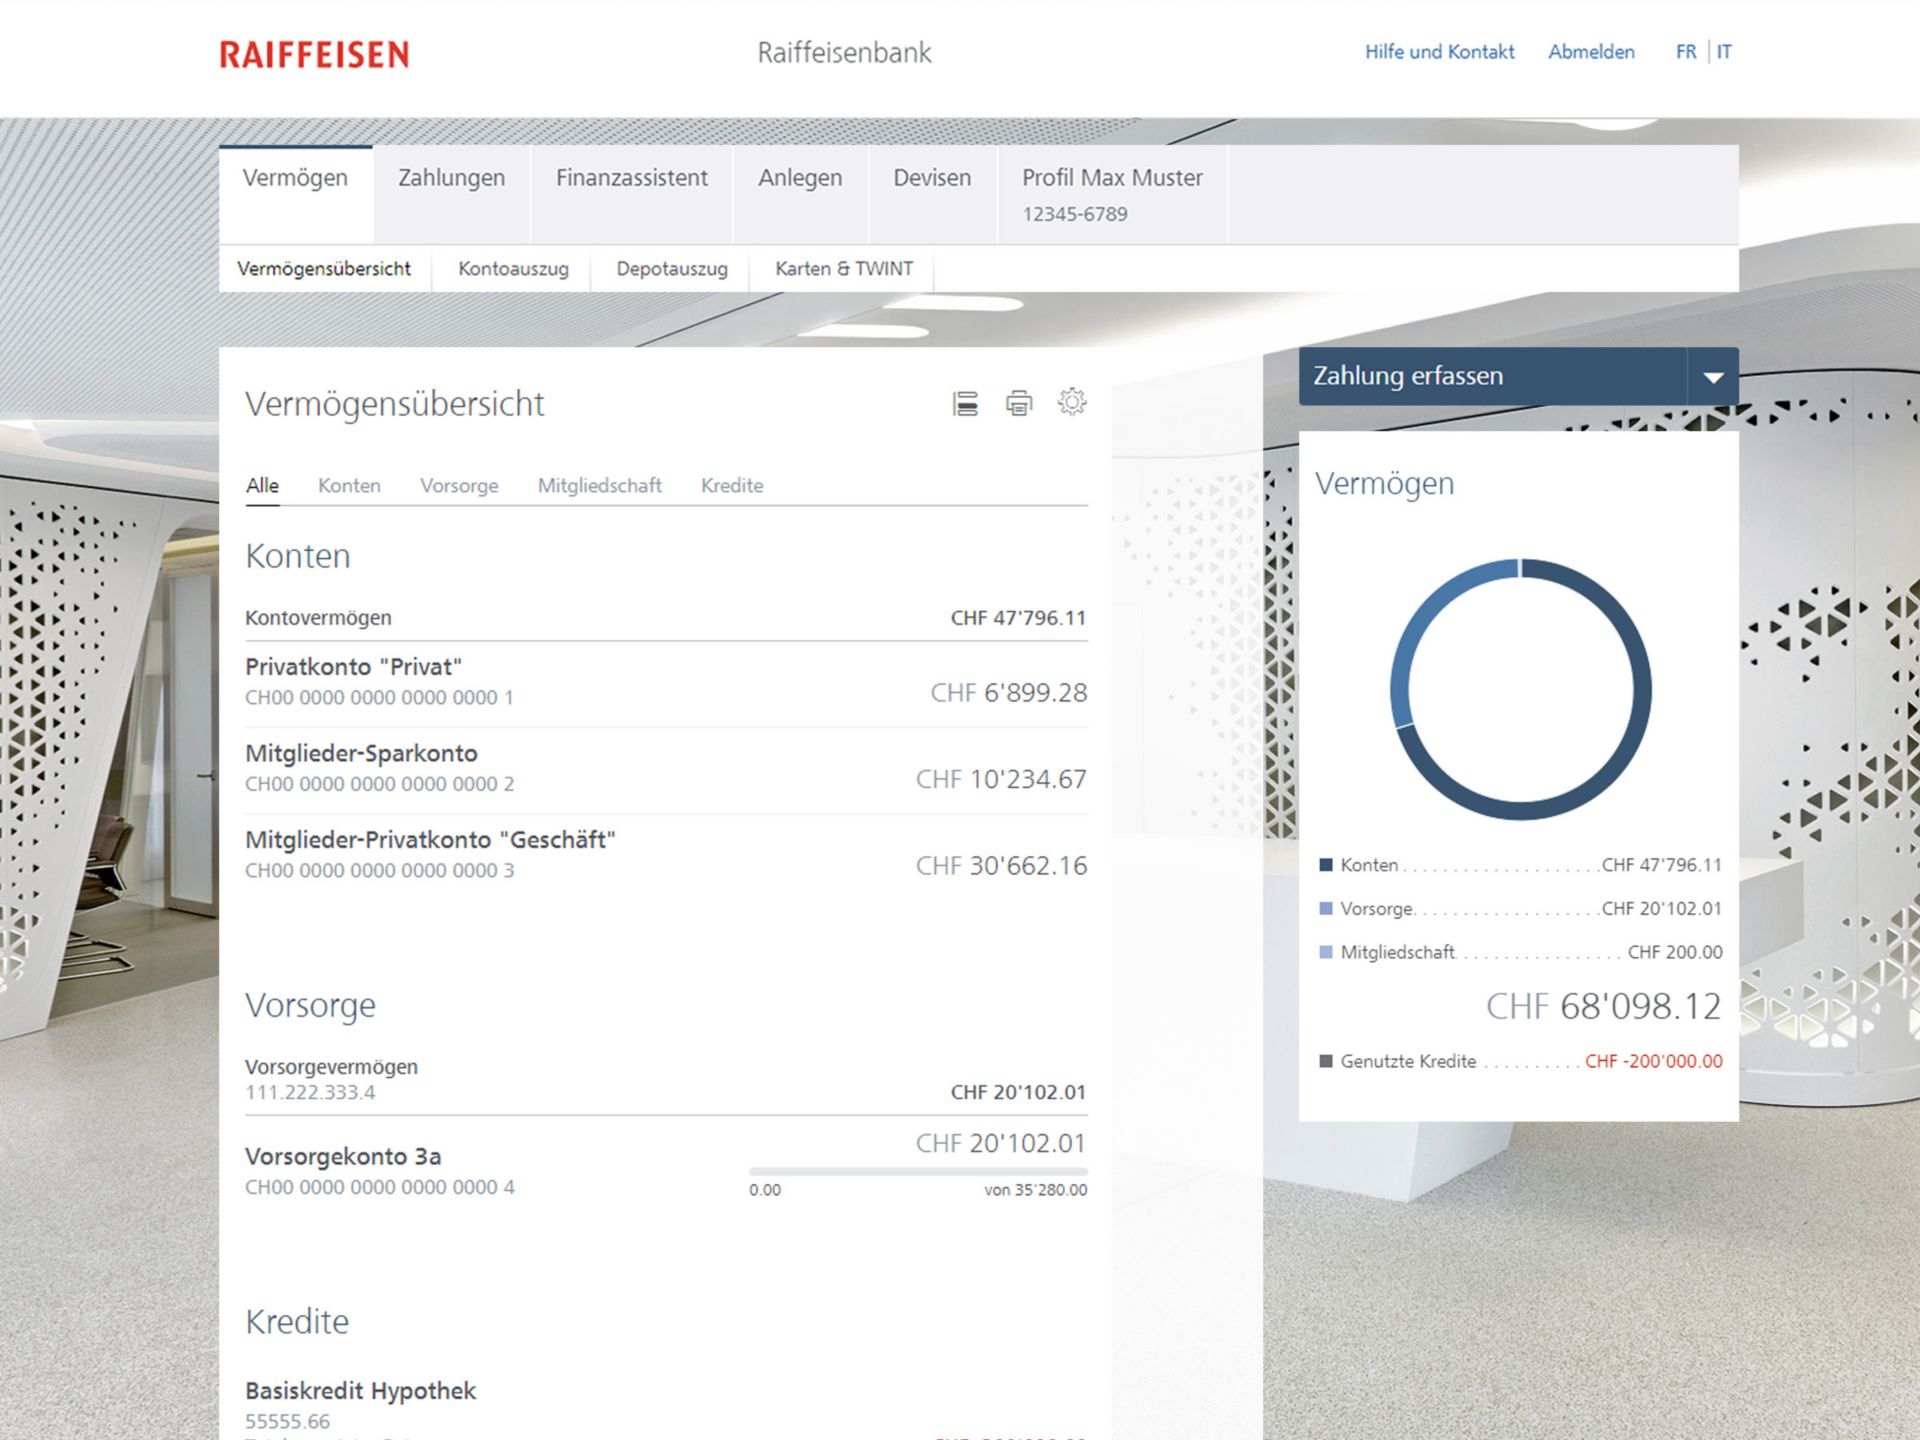Expand the Zahlung erfassen dropdown arrow

pos(1713,377)
